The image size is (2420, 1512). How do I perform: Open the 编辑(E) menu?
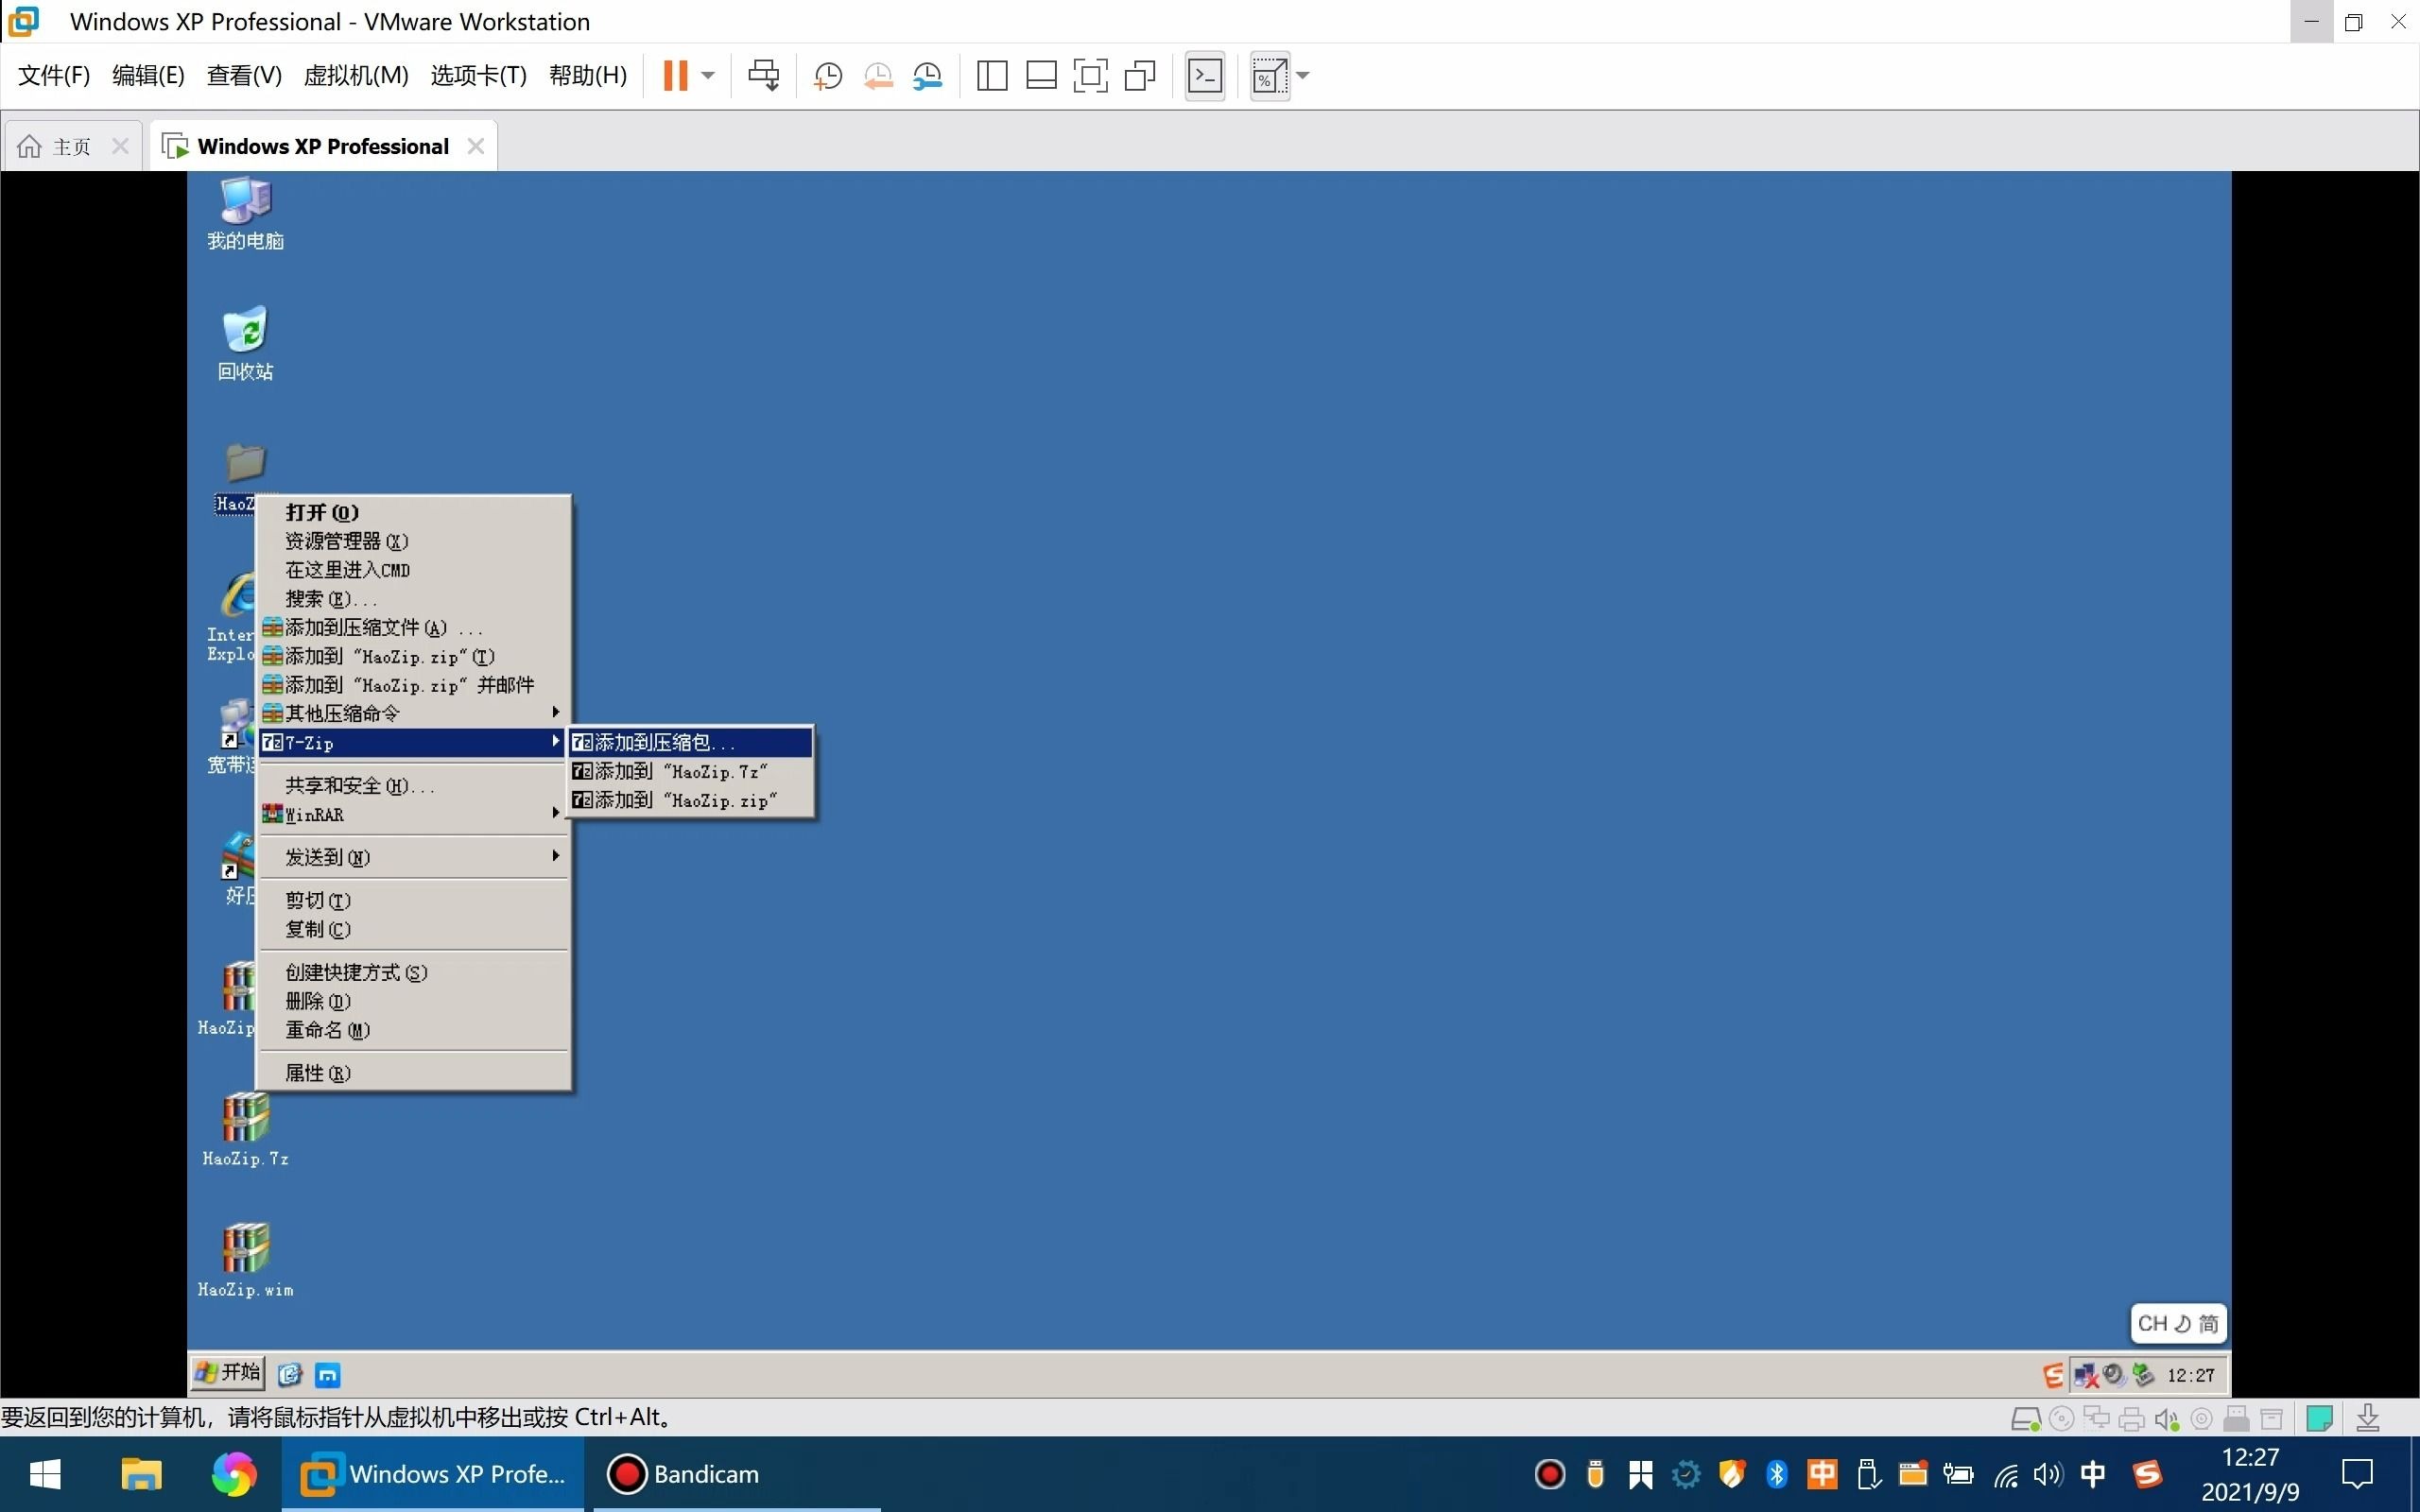pos(148,75)
